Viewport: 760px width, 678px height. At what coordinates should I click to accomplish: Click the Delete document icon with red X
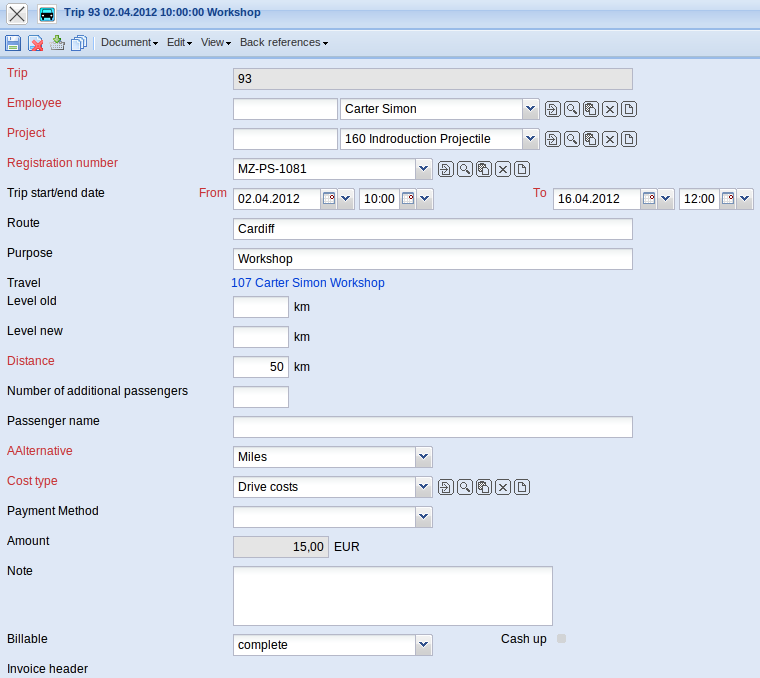pos(35,43)
